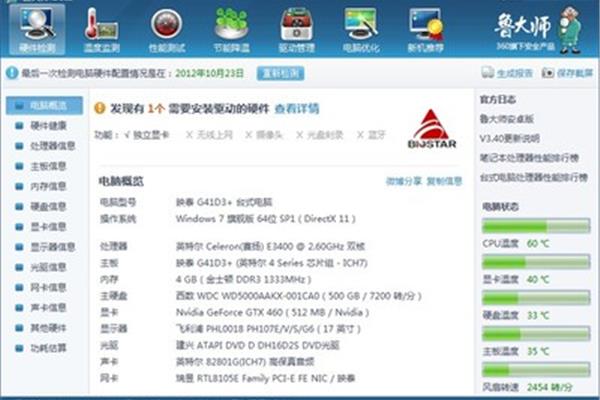
Task: Open 台式电脑处理器性能排行榜 ranking link
Action: (x=534, y=178)
